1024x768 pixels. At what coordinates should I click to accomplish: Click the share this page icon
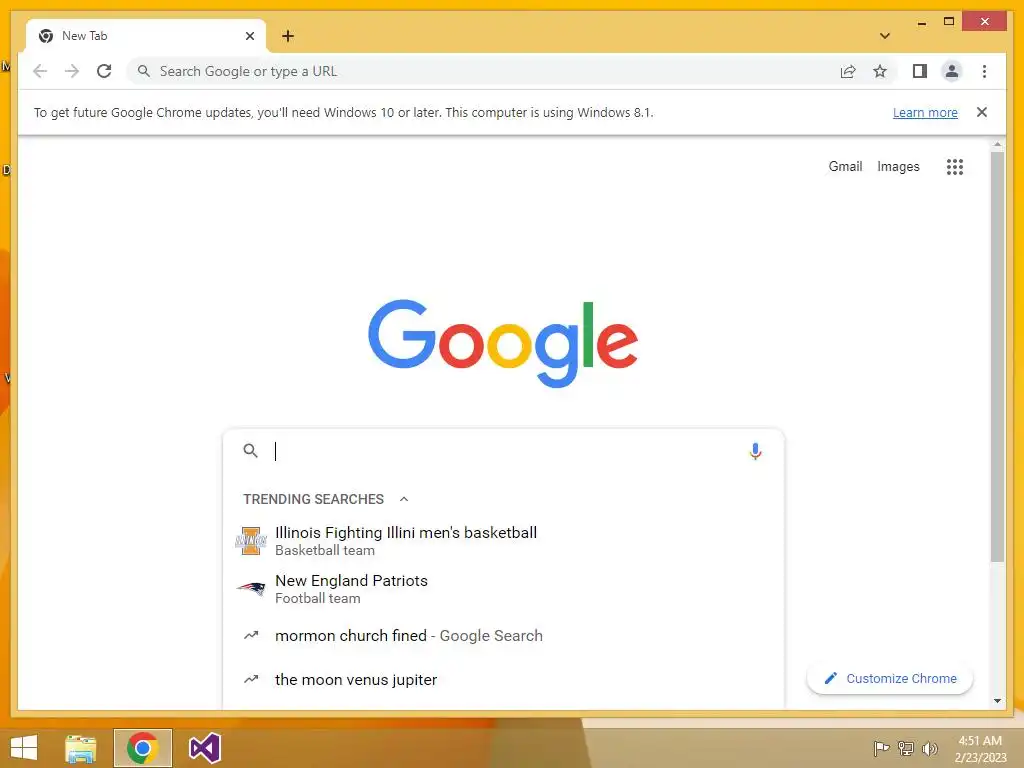(848, 71)
